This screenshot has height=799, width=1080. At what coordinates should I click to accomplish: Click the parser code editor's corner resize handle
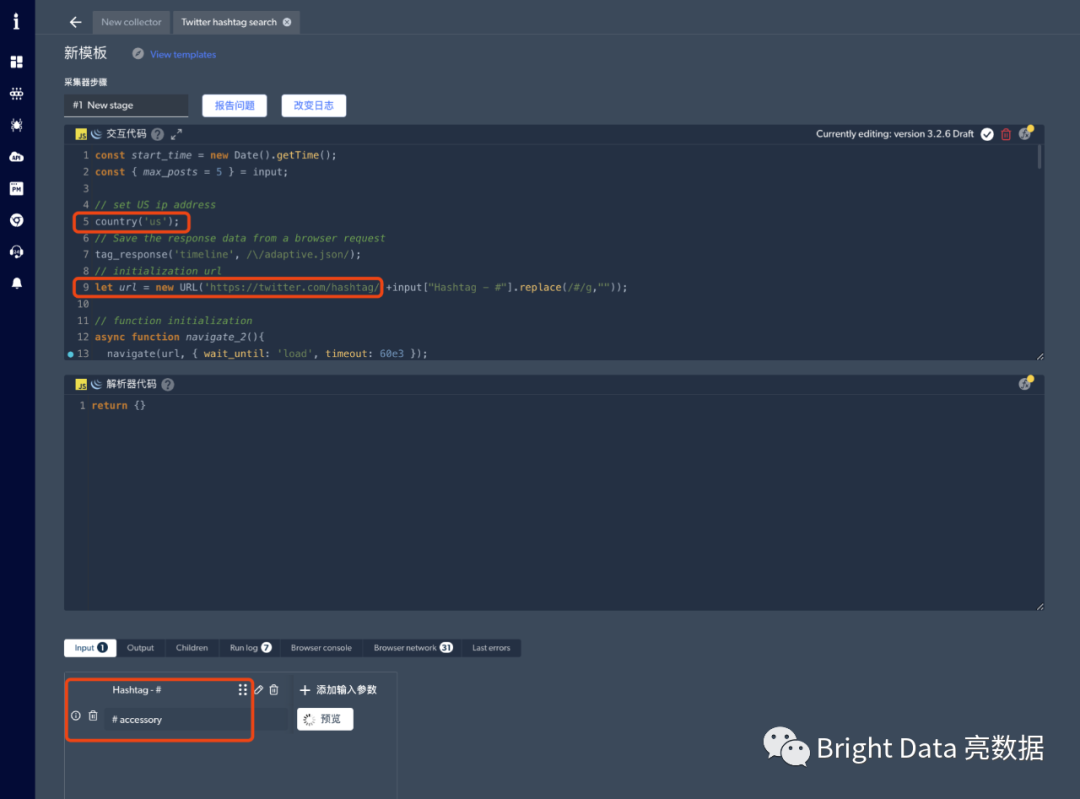pos(1039,606)
